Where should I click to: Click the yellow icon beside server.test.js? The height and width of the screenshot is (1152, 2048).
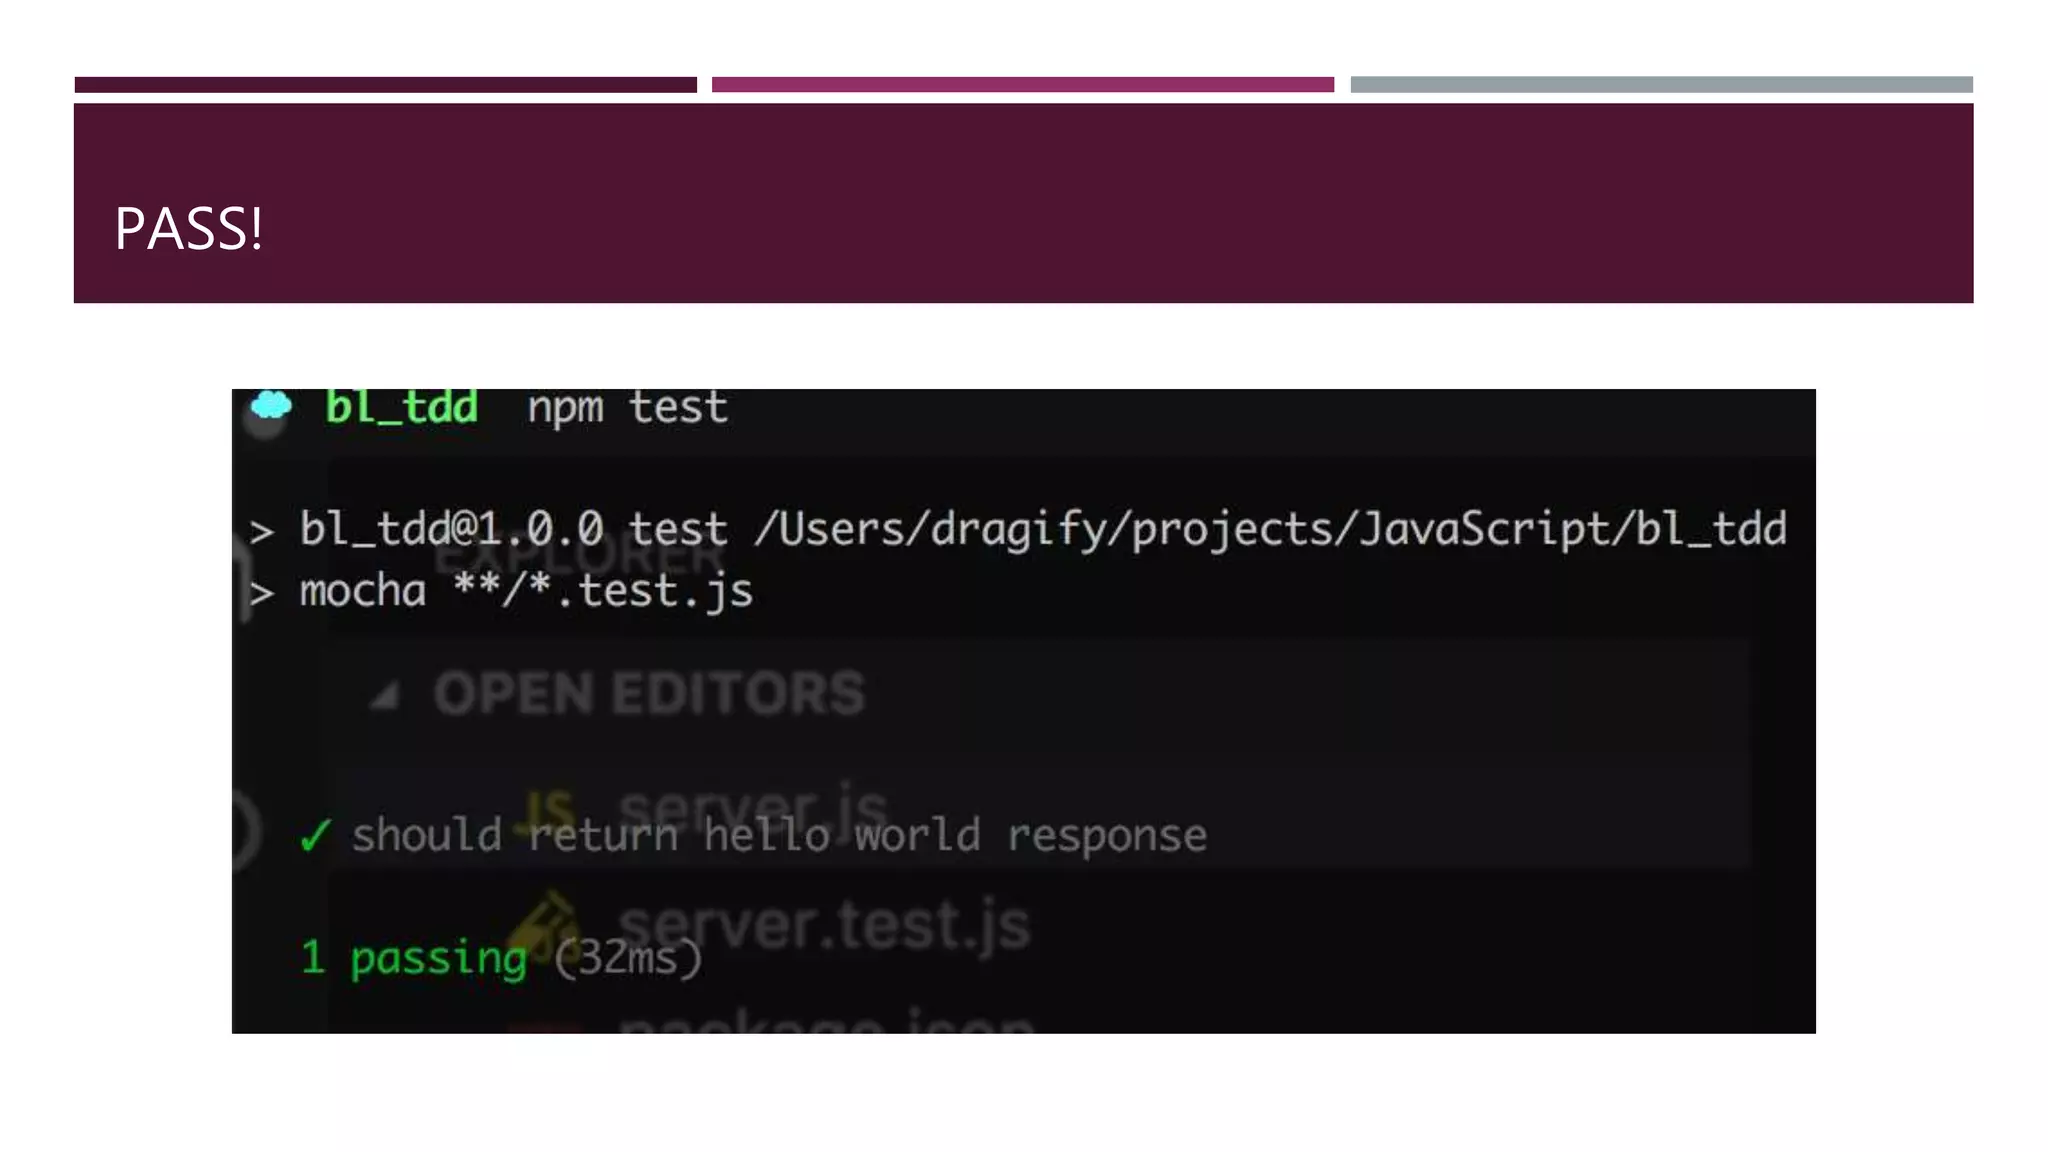click(545, 922)
